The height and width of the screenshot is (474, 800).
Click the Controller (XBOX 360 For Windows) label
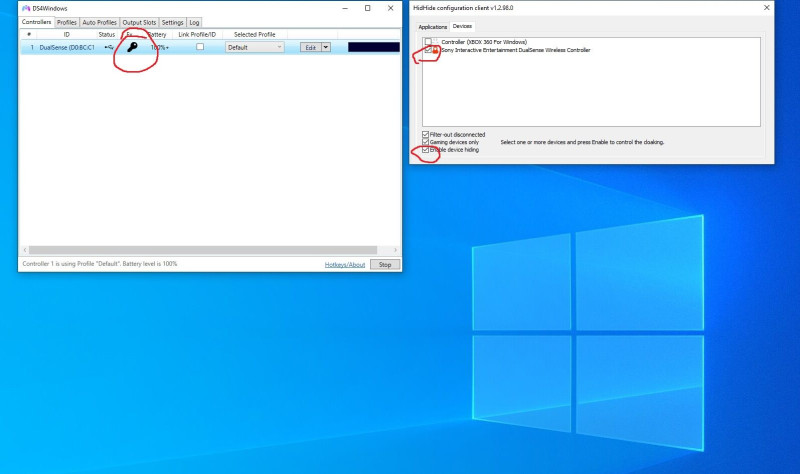pyautogui.click(x=484, y=42)
